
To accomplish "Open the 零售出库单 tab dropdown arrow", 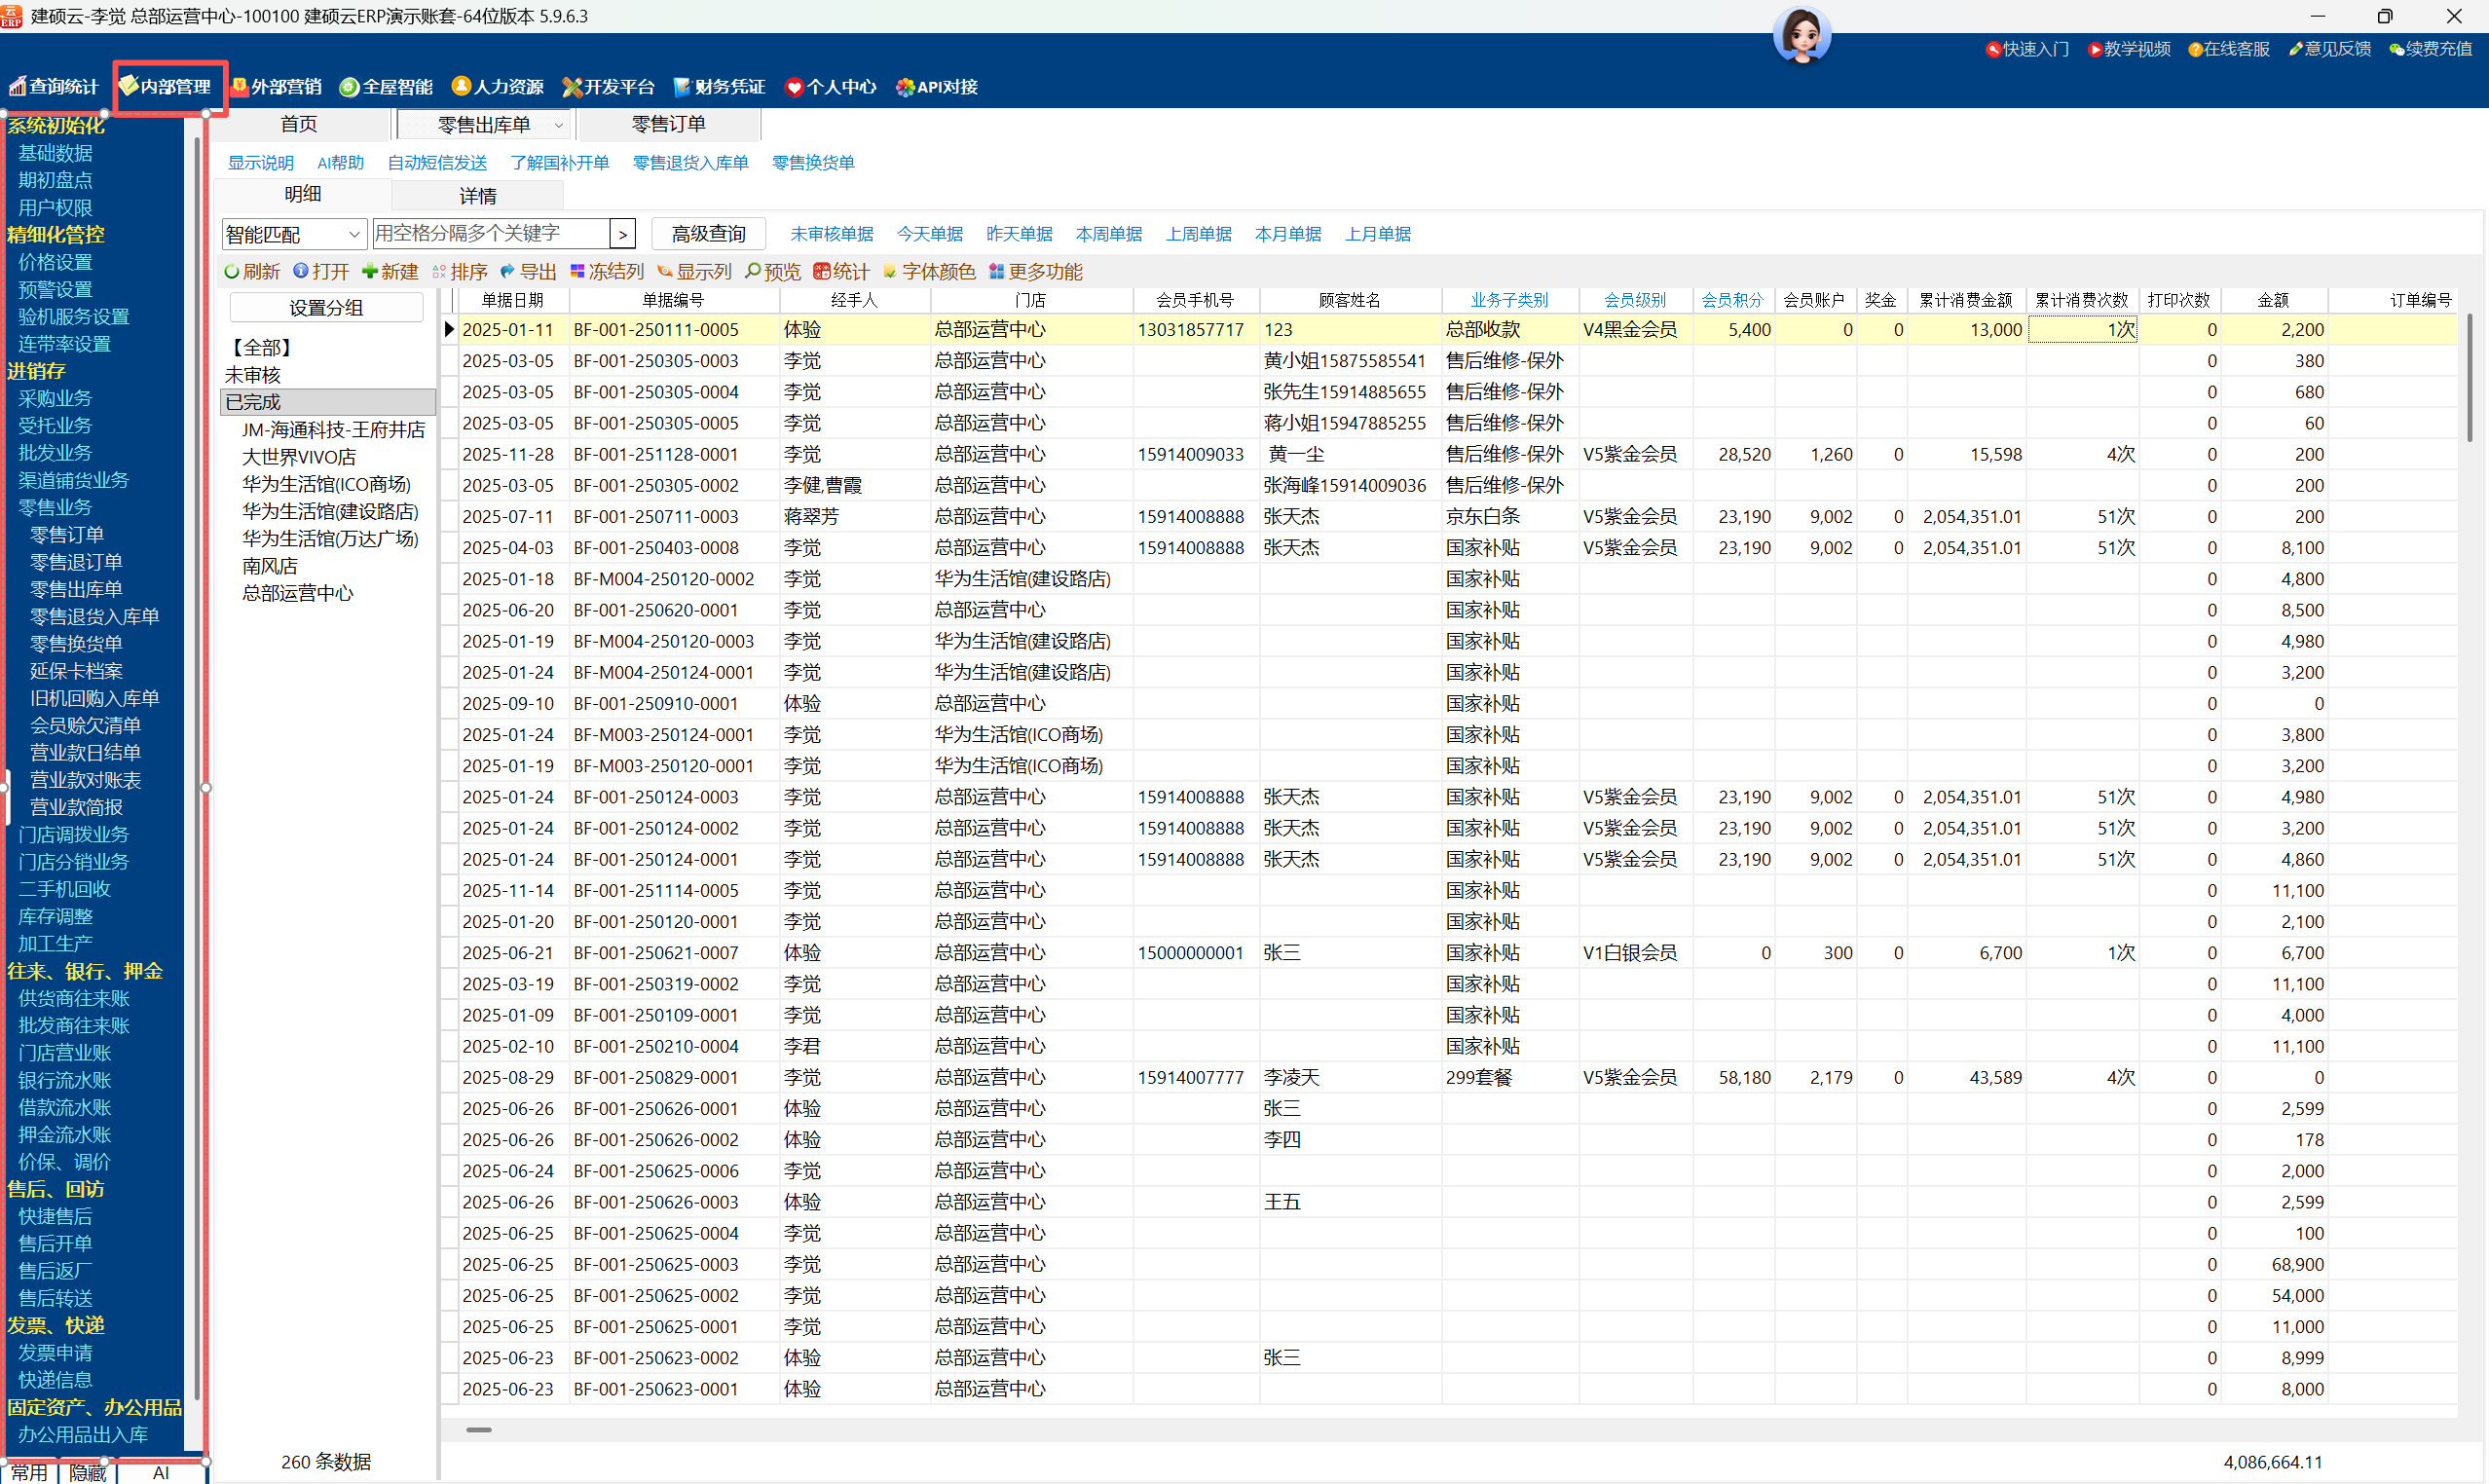I will (559, 125).
